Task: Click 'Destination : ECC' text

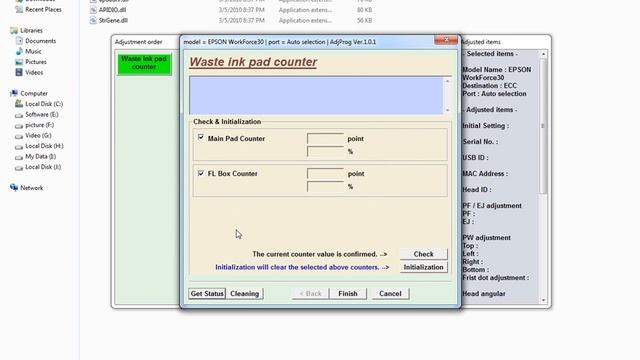Action: tap(489, 86)
